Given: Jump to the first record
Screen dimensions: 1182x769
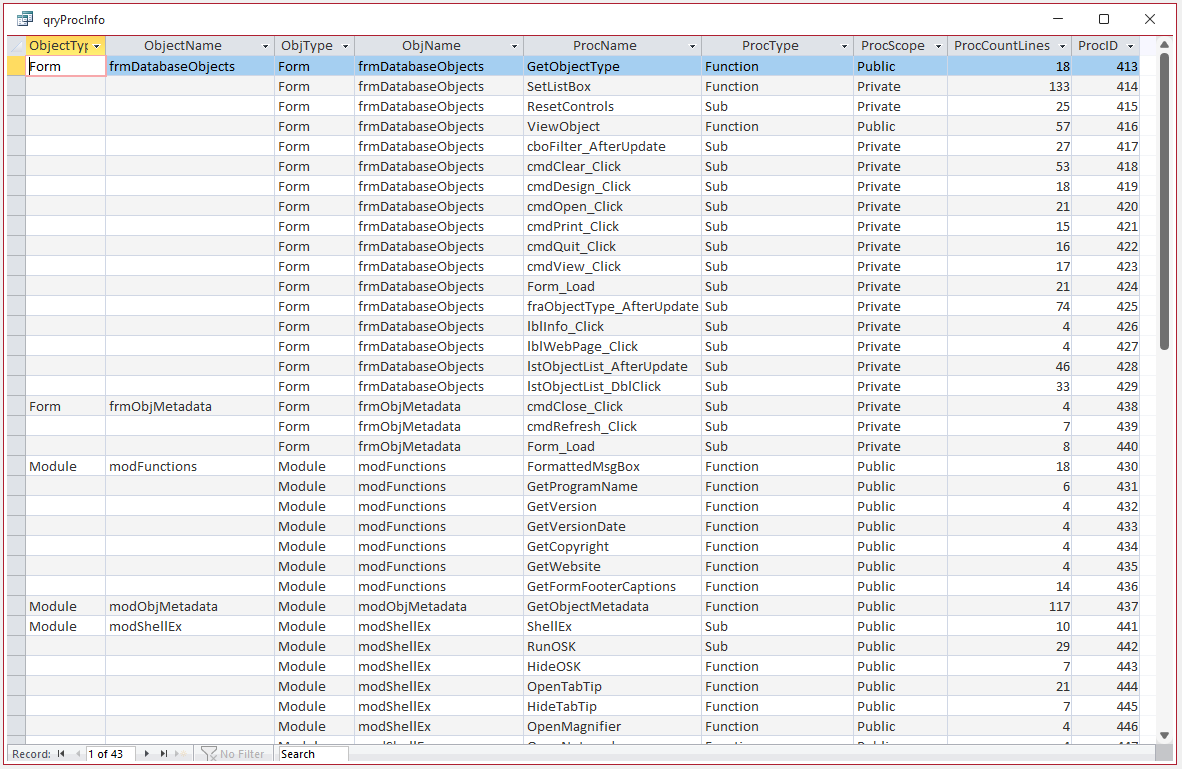Looking at the screenshot, I should click(61, 754).
